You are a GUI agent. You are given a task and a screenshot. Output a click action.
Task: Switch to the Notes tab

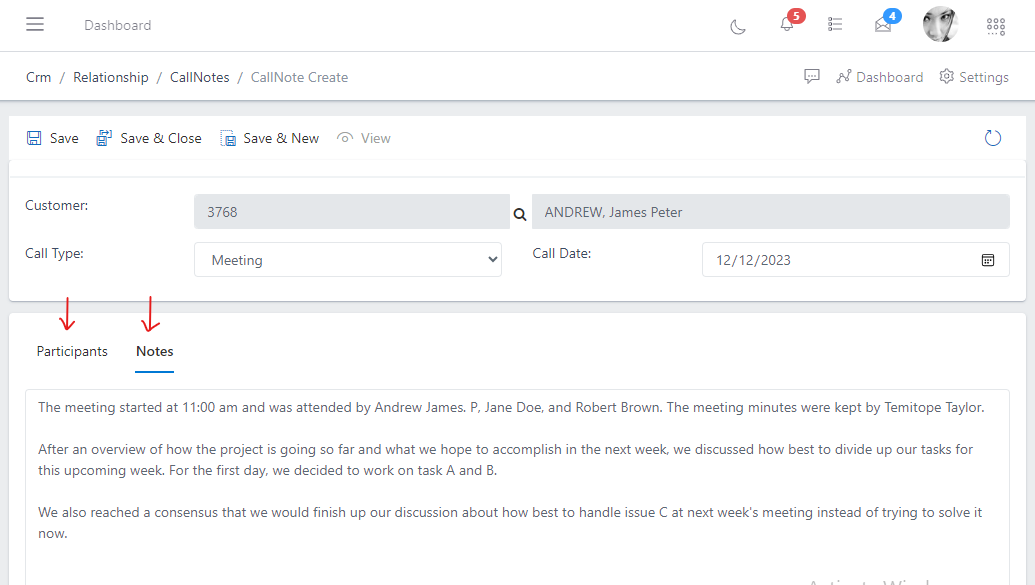pos(154,351)
